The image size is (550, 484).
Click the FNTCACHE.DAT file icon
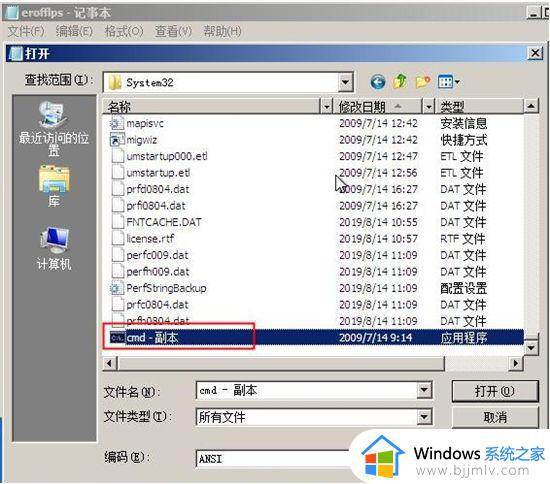[118, 222]
